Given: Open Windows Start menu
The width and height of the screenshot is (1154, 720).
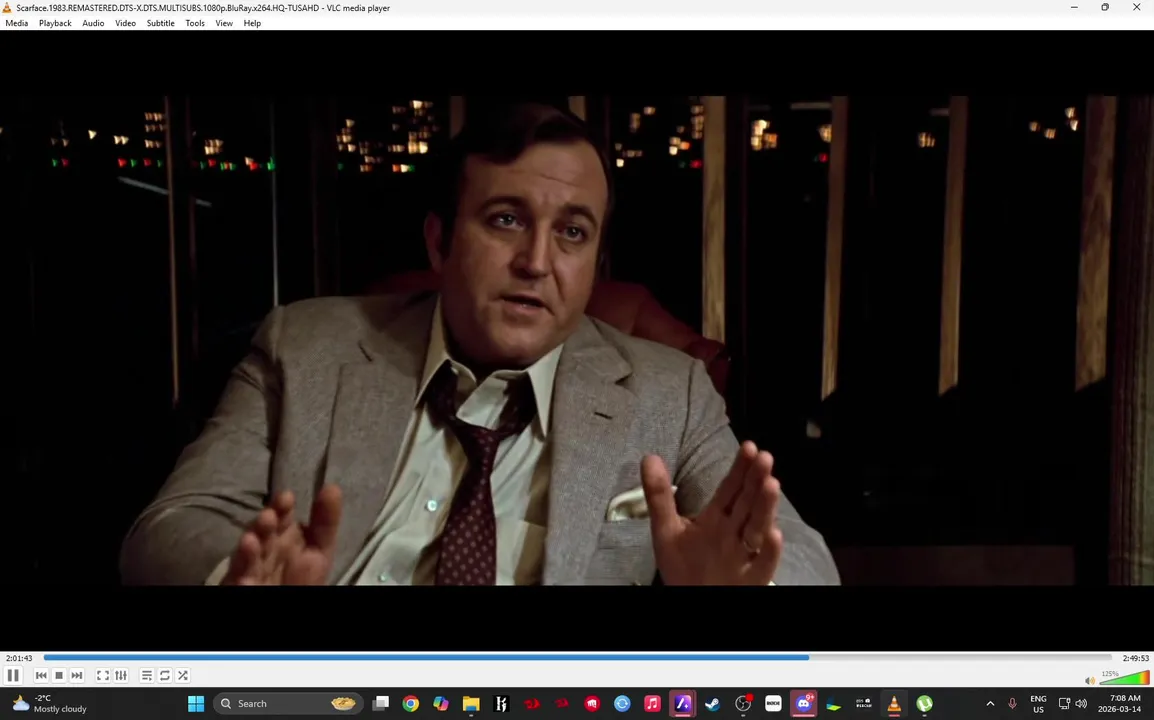Looking at the screenshot, I should (196, 704).
